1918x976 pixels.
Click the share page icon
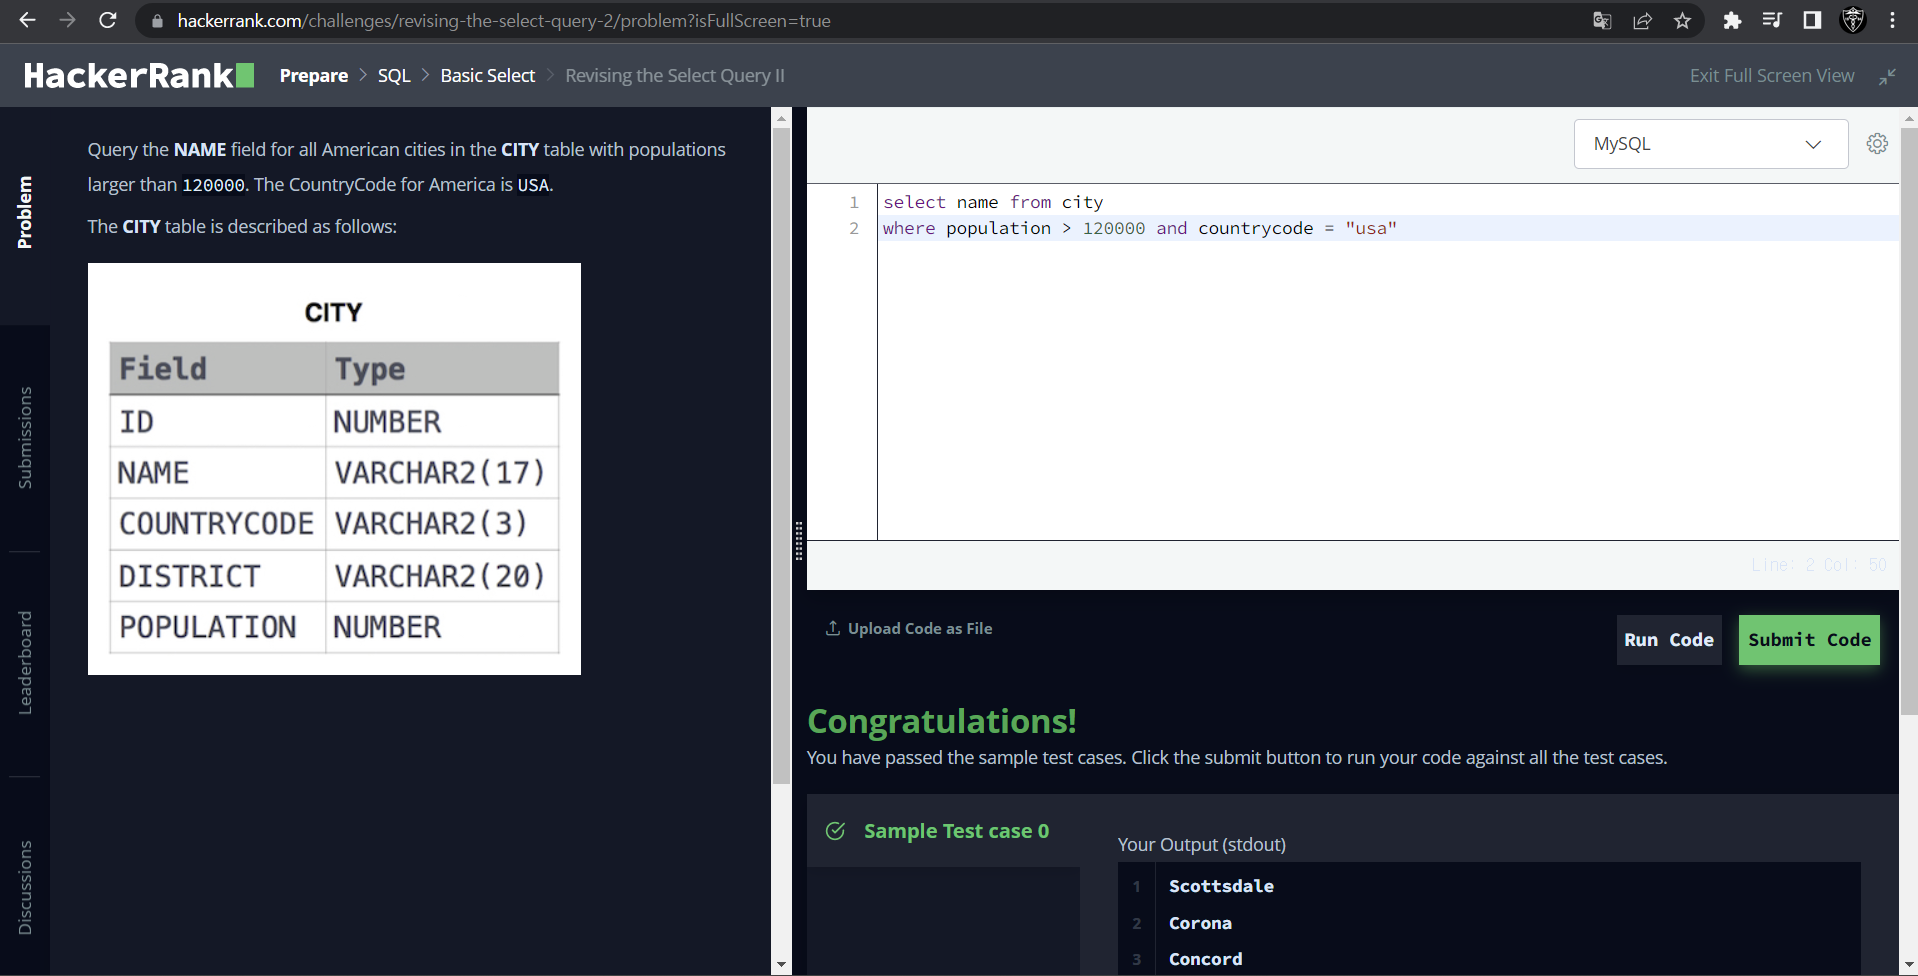(1642, 21)
